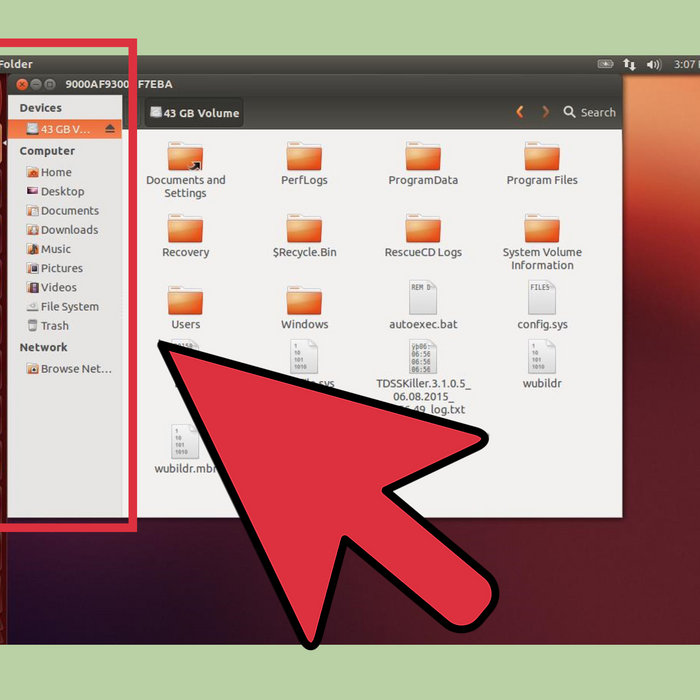Open Pictures in sidebar

(54, 268)
